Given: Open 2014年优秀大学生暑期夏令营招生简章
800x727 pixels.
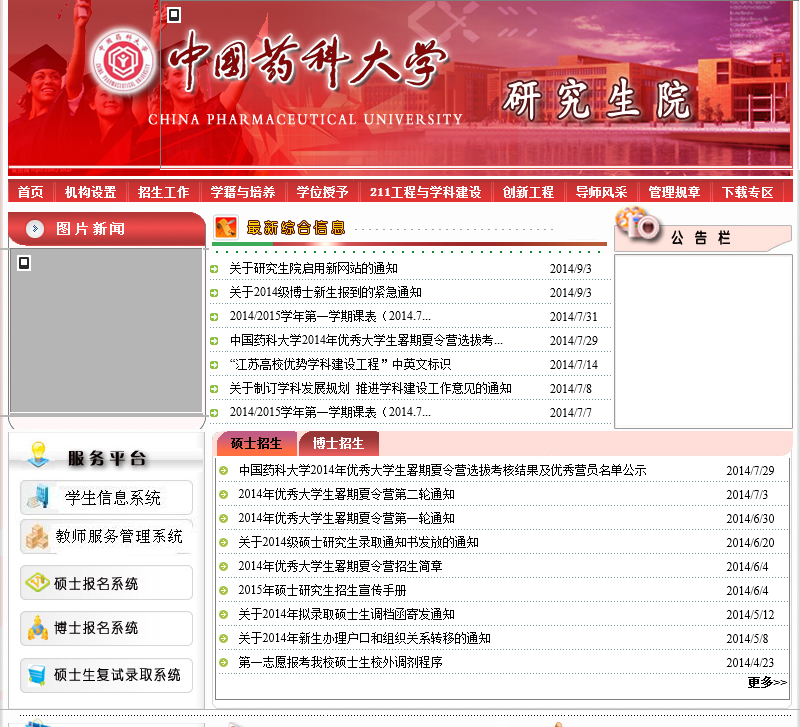Looking at the screenshot, I should (x=340, y=566).
